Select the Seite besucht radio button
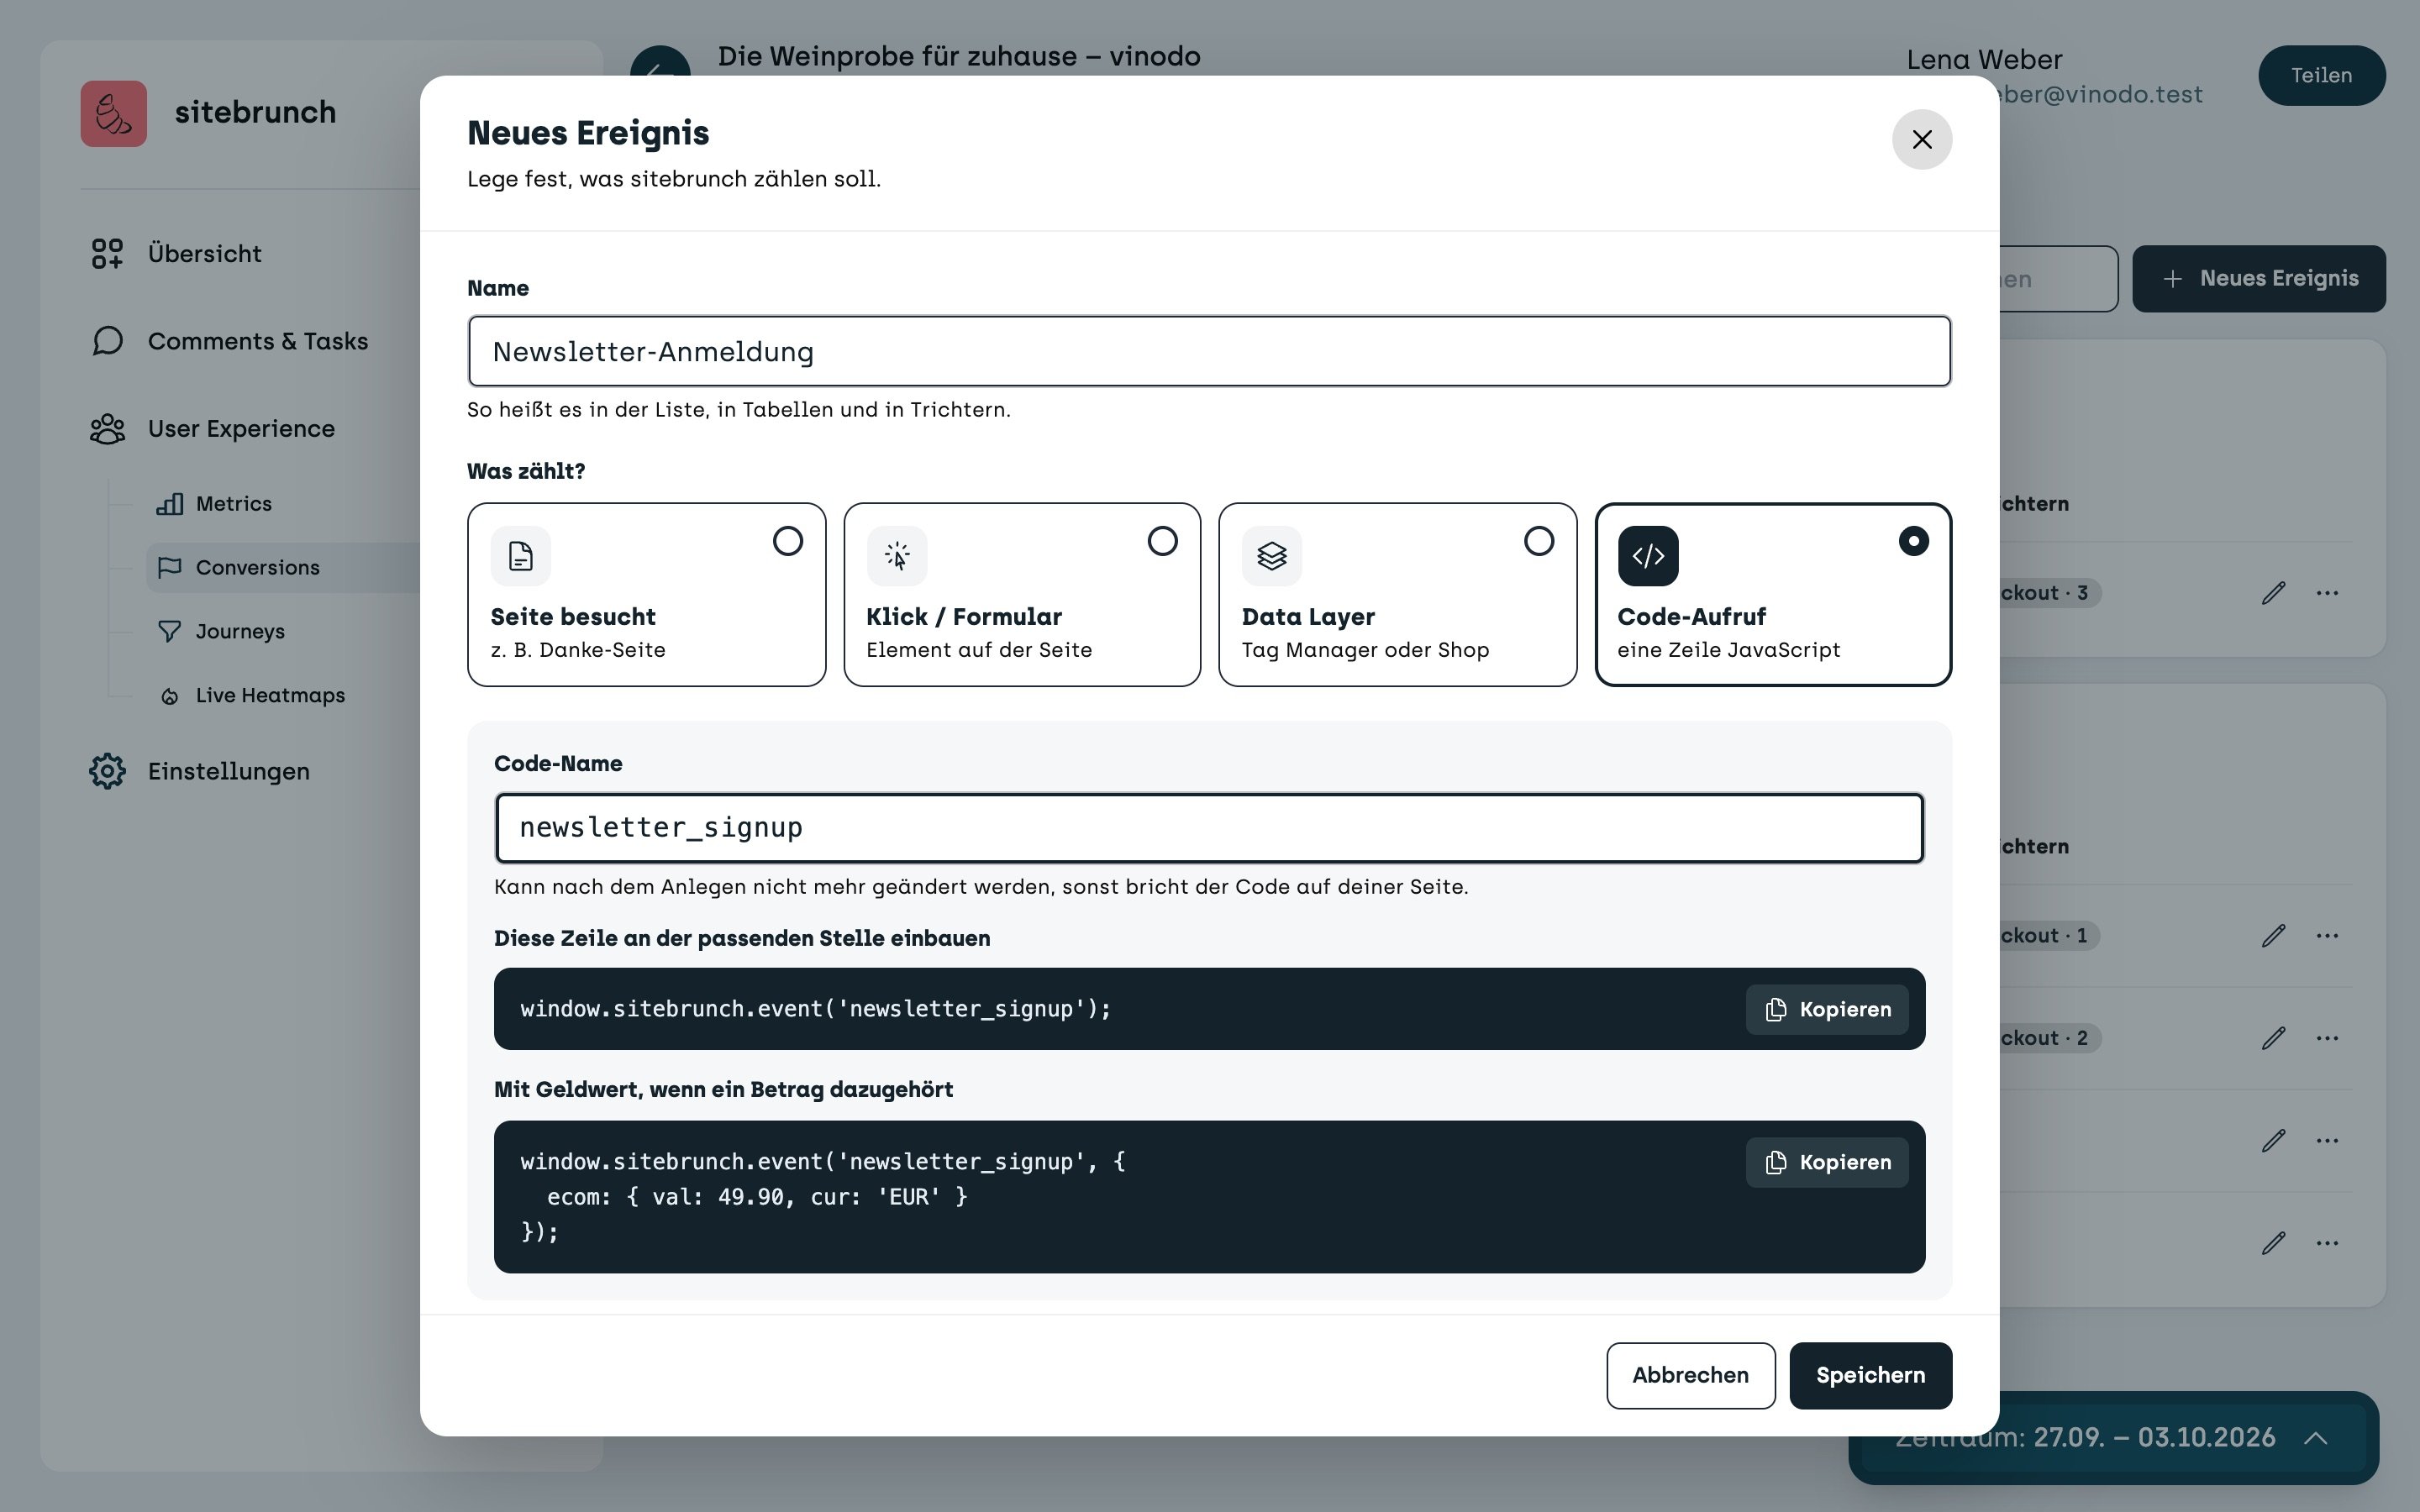2420x1512 pixels. (787, 541)
